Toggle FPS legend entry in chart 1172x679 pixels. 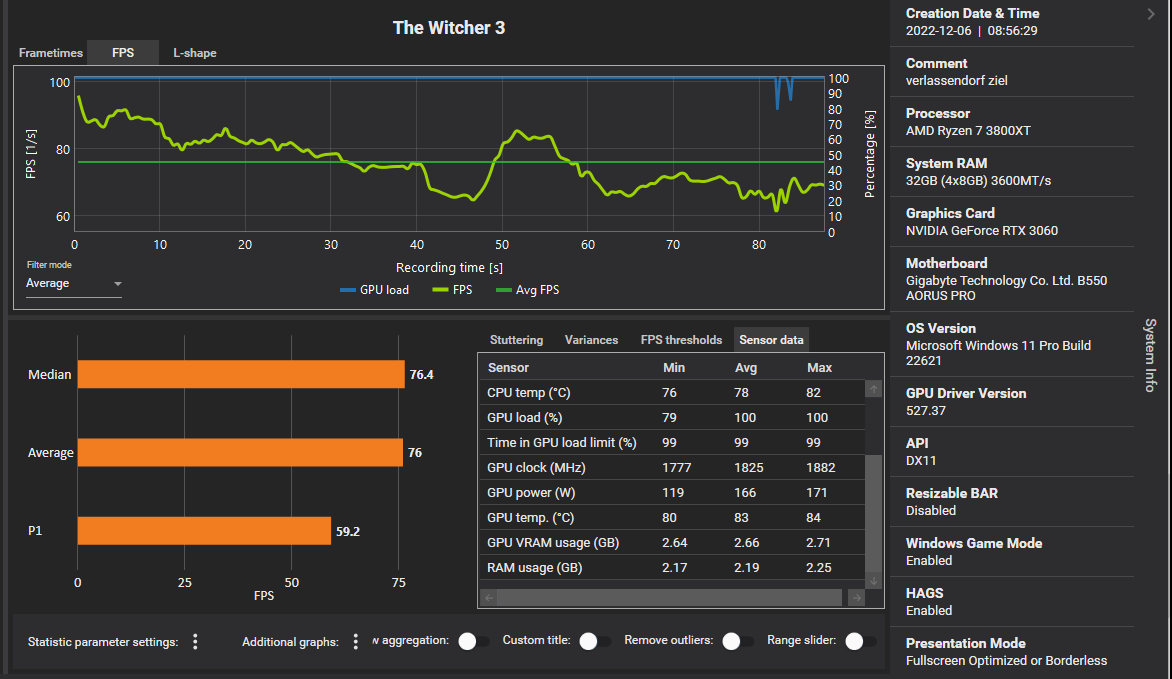(x=452, y=290)
